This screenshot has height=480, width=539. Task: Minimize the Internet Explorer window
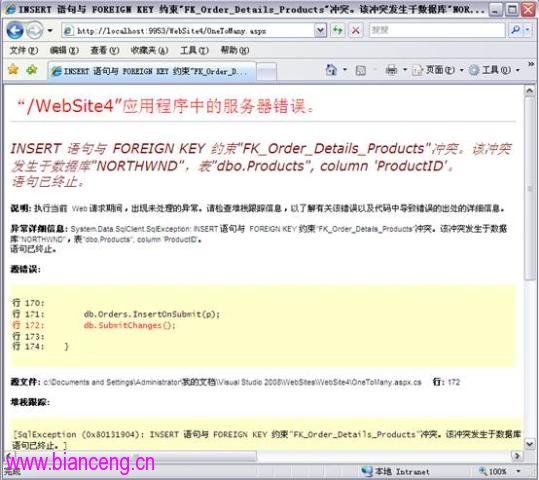(495, 10)
